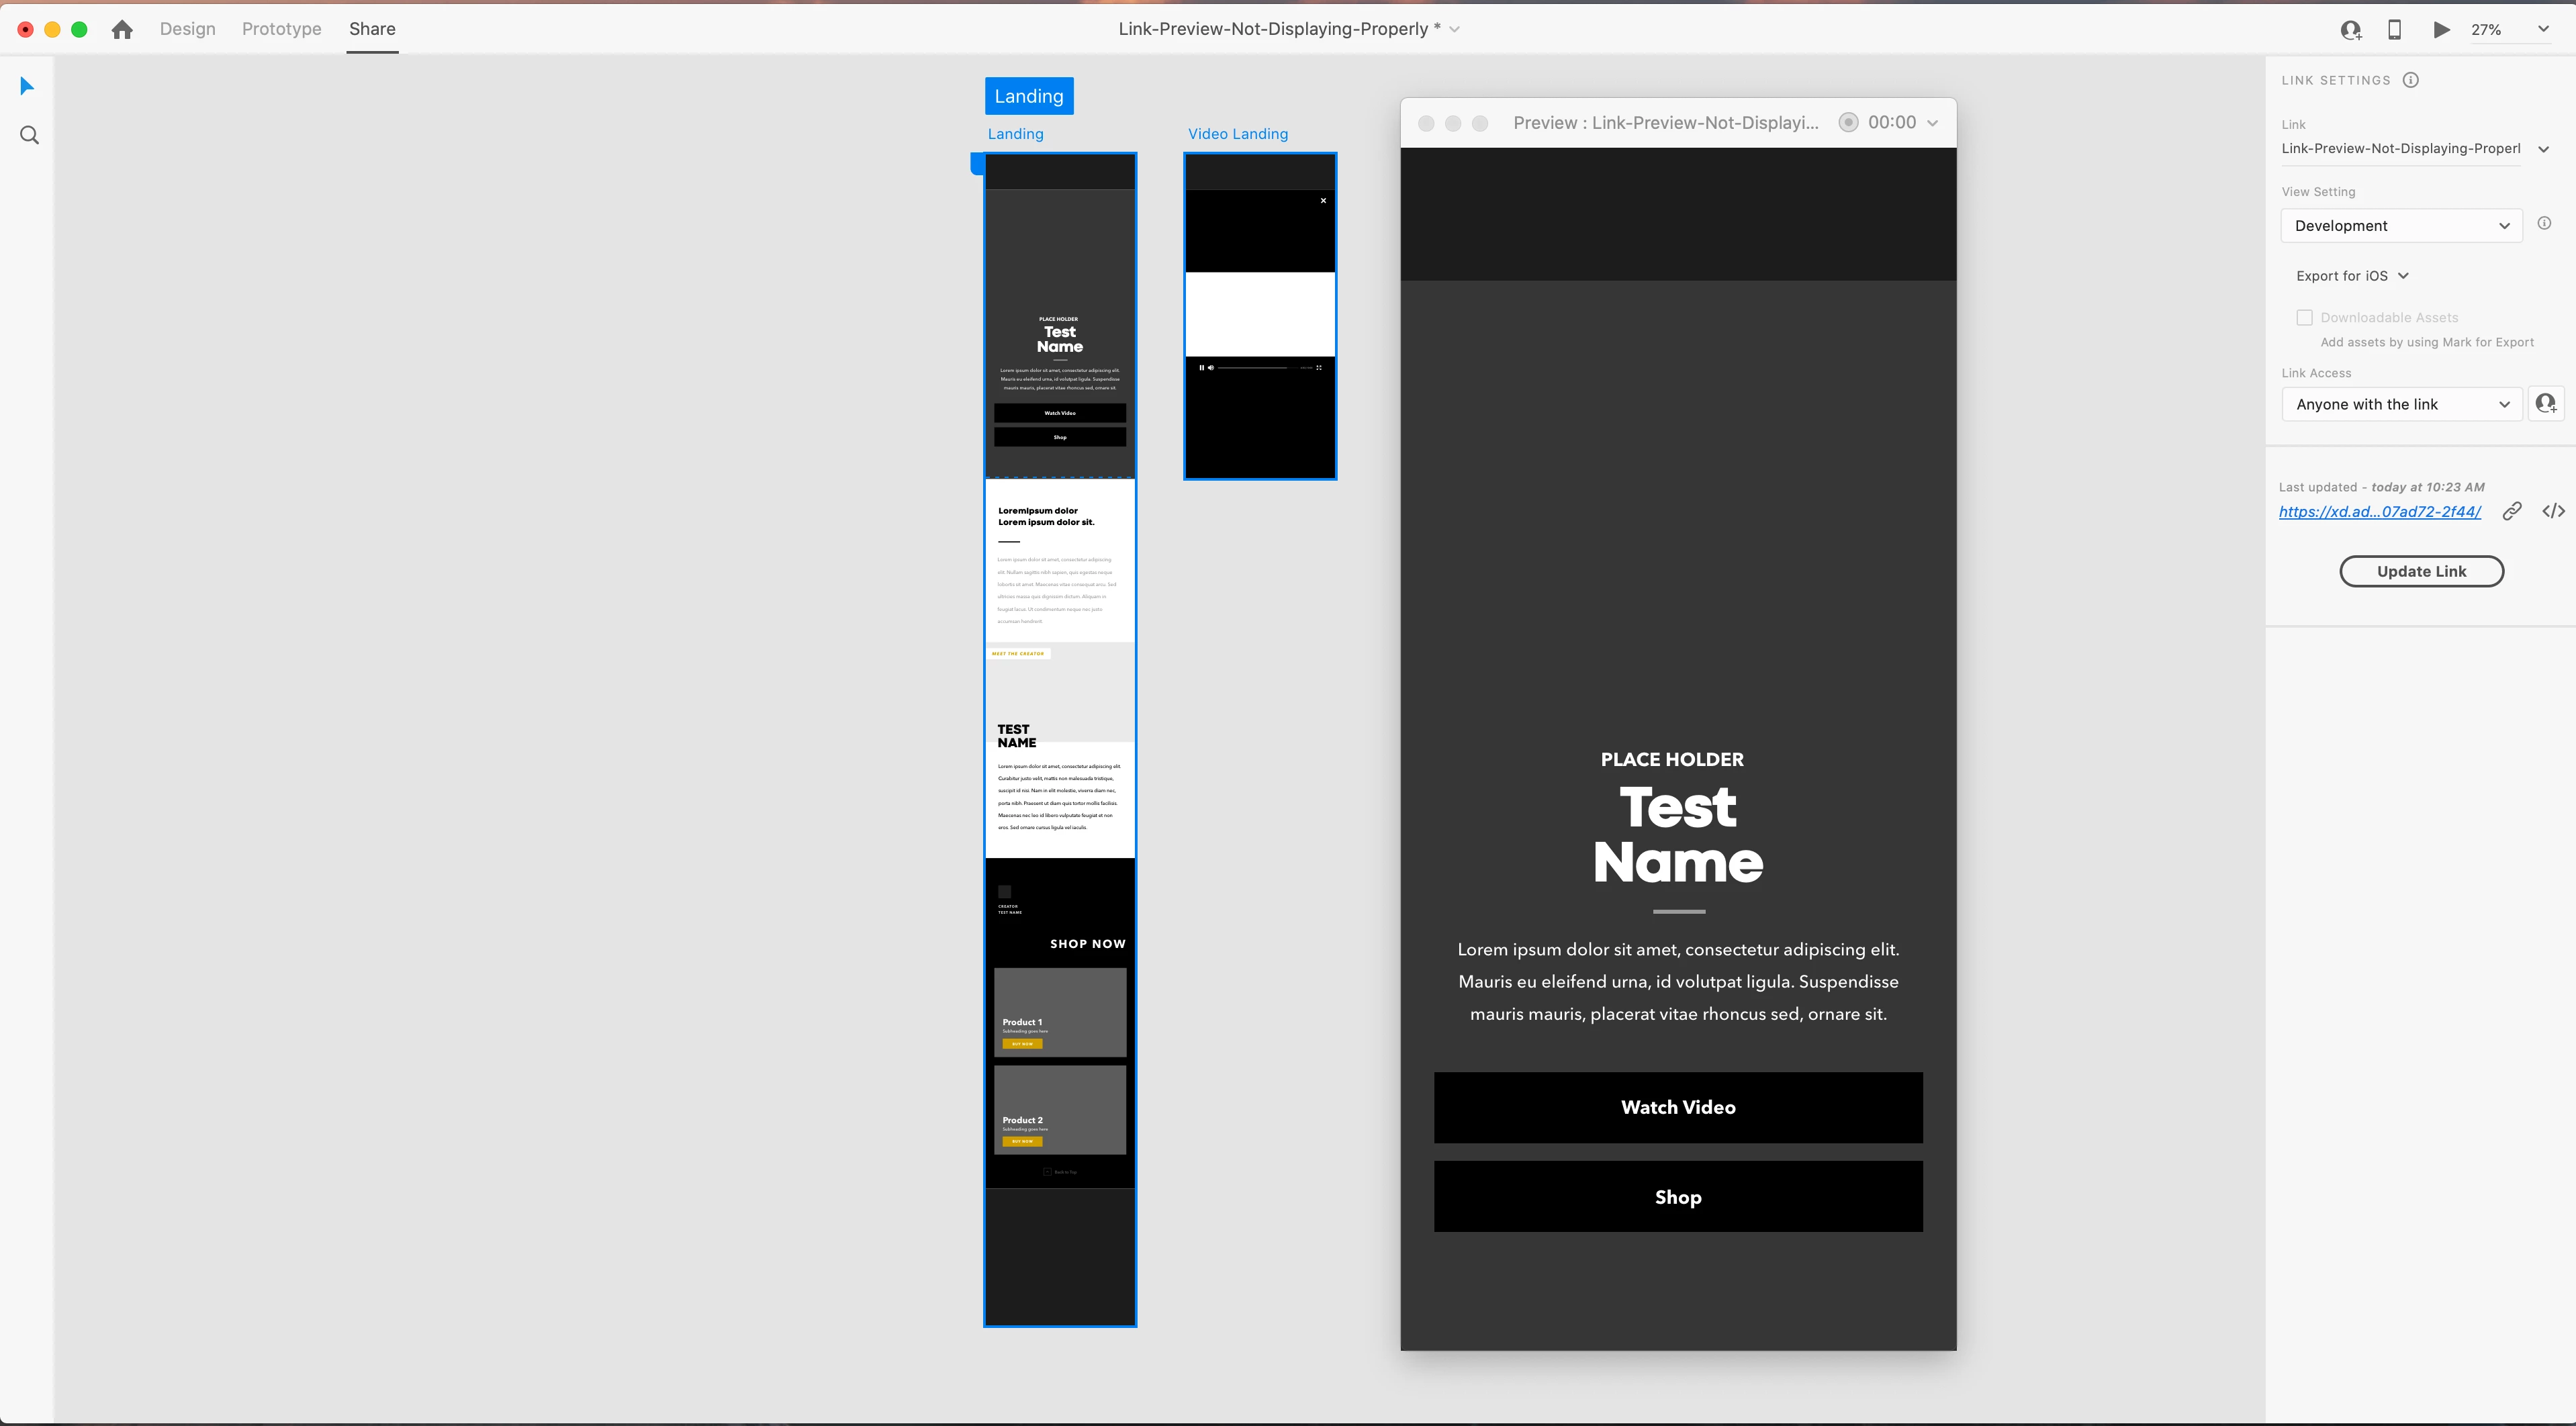Switch to the Prototype tab
The height and width of the screenshot is (1426, 2576).
click(281, 29)
